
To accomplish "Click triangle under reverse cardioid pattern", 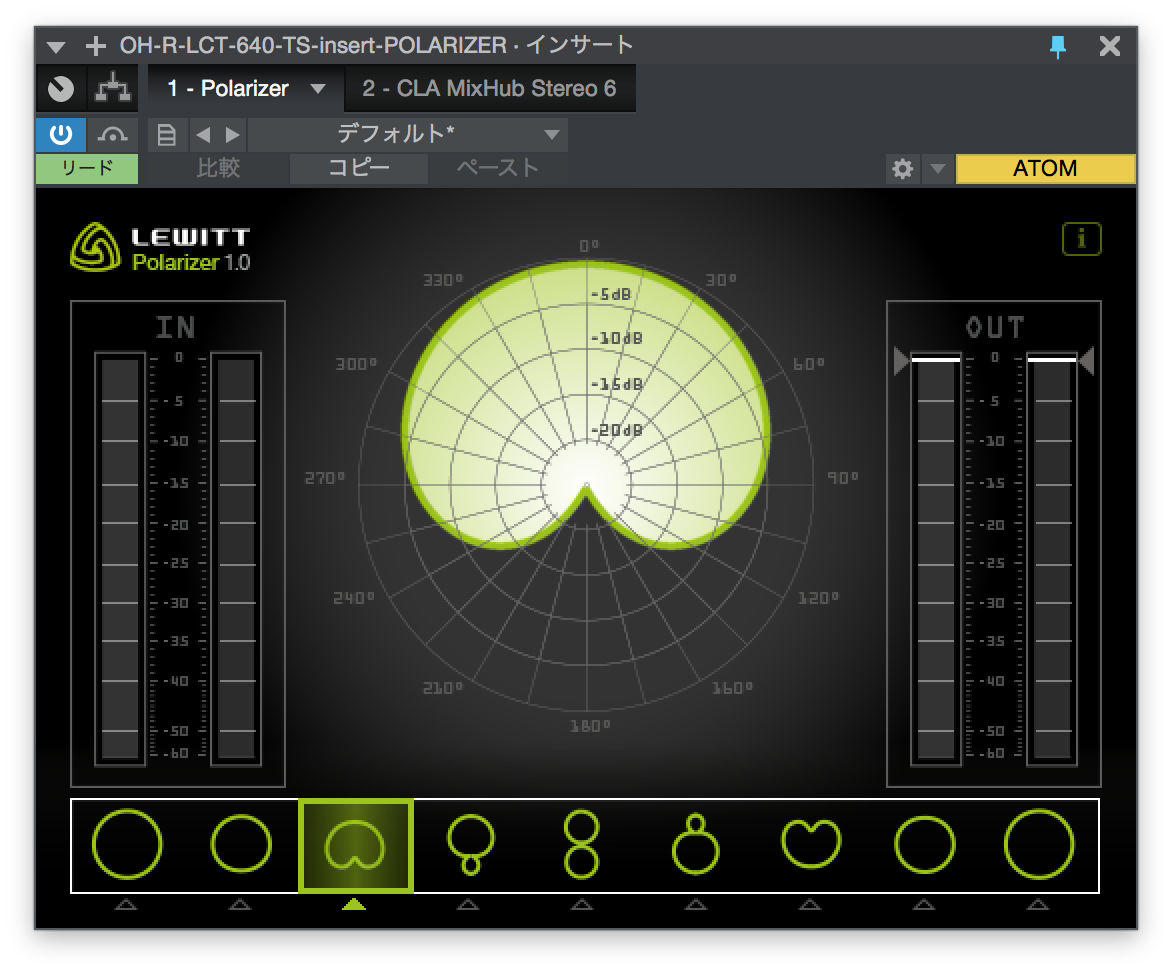I will pyautogui.click(x=809, y=905).
